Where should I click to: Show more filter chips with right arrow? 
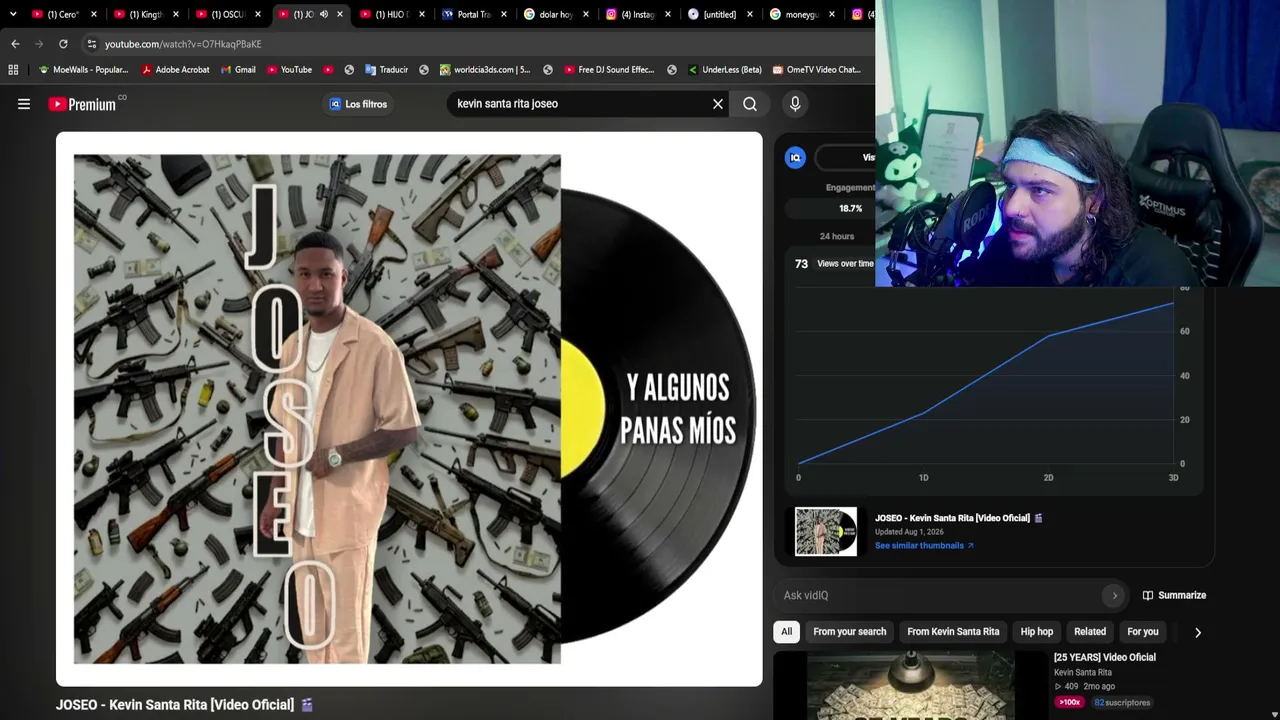1198,632
